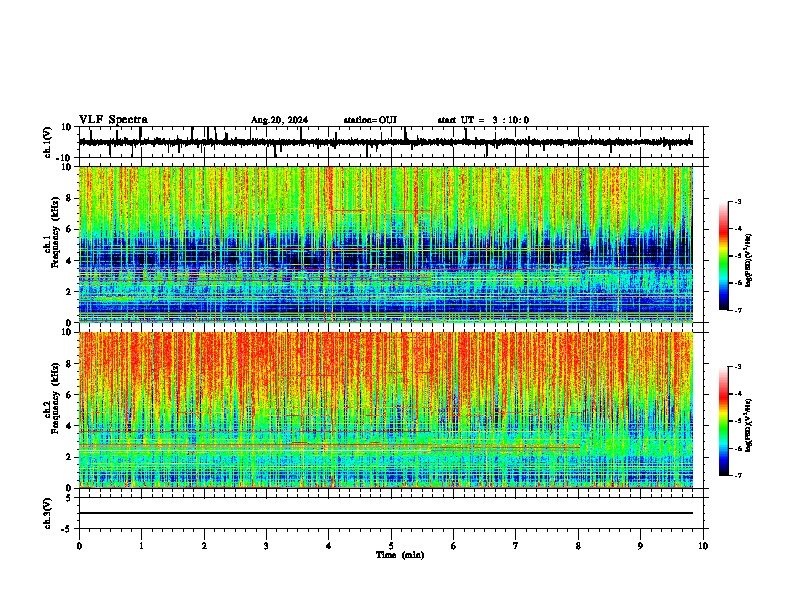Click time axis tick label "9"
The width and height of the screenshot is (792, 612).
640,546
